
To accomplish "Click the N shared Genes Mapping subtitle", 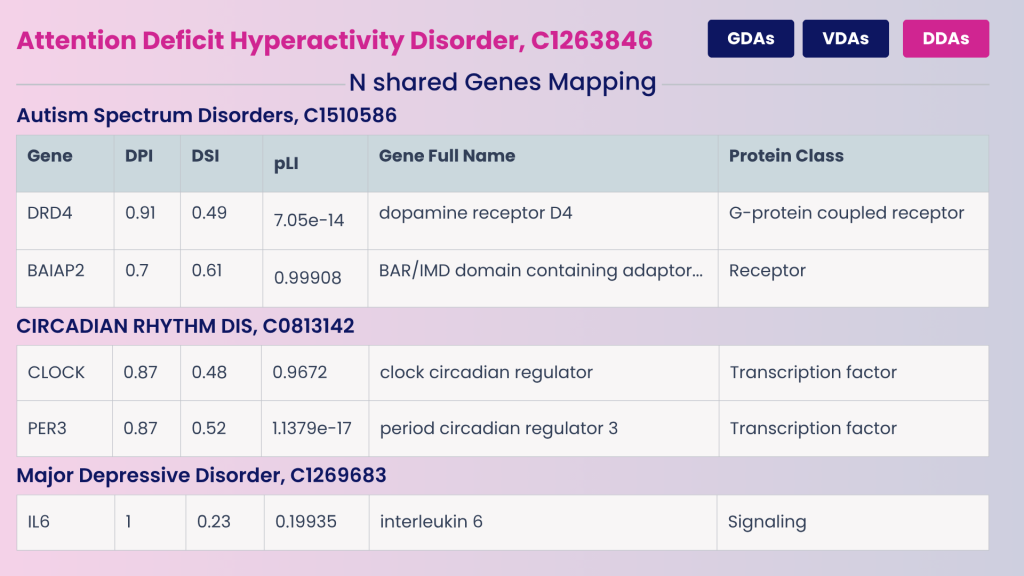I will pyautogui.click(x=501, y=82).
